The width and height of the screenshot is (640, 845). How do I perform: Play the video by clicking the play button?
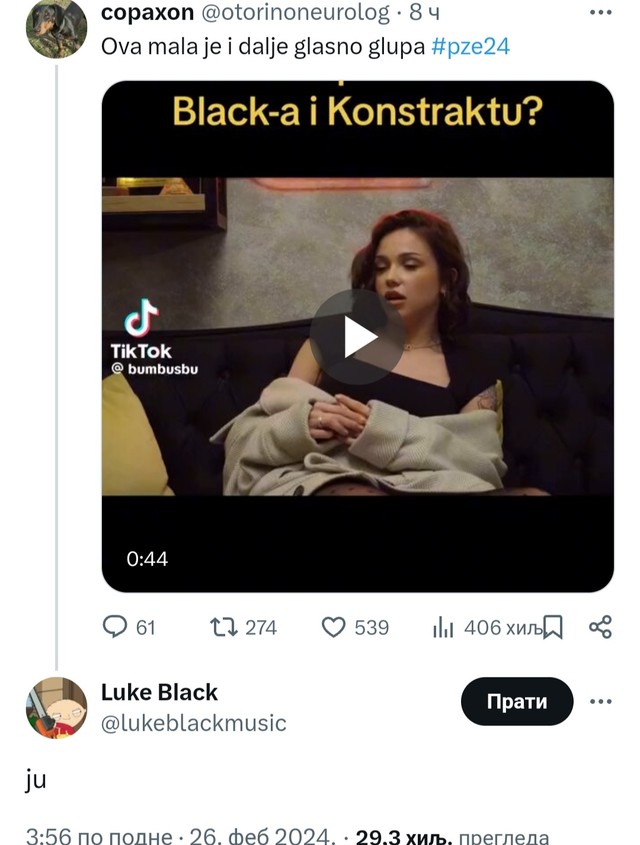click(x=354, y=336)
